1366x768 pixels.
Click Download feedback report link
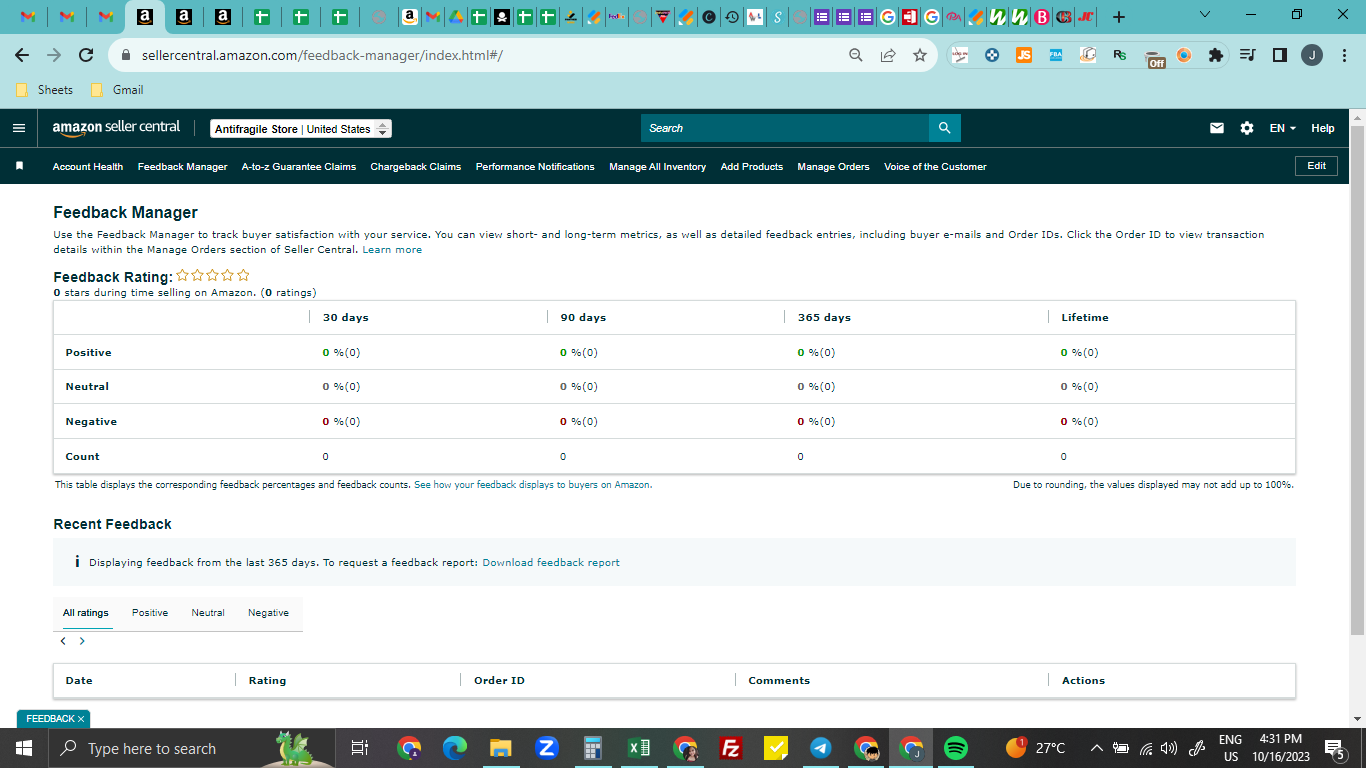(551, 563)
